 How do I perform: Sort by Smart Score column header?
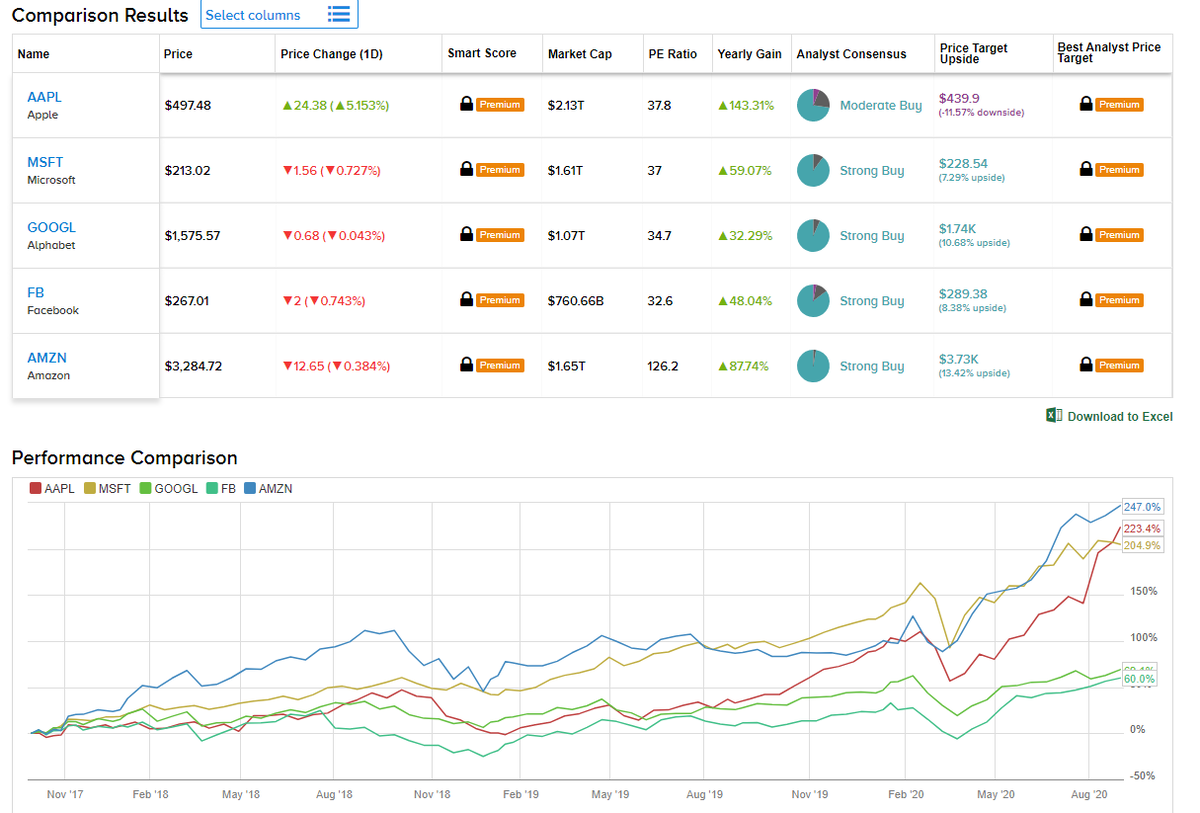[x=482, y=53]
